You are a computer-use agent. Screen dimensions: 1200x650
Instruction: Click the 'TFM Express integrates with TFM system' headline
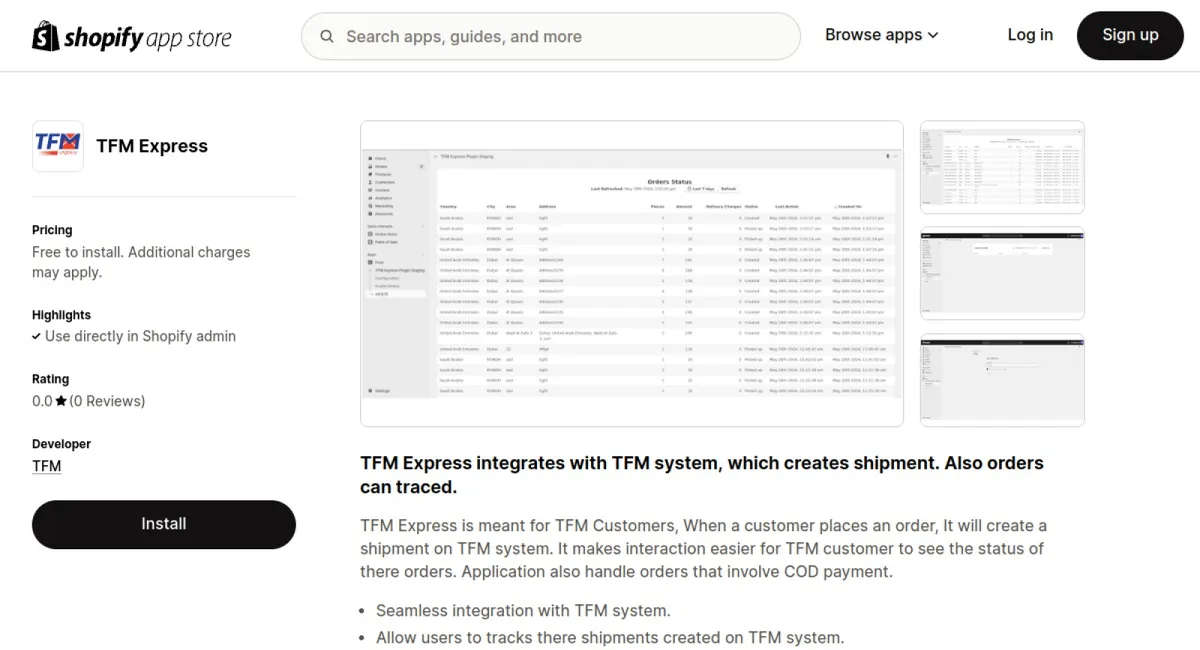click(x=702, y=475)
